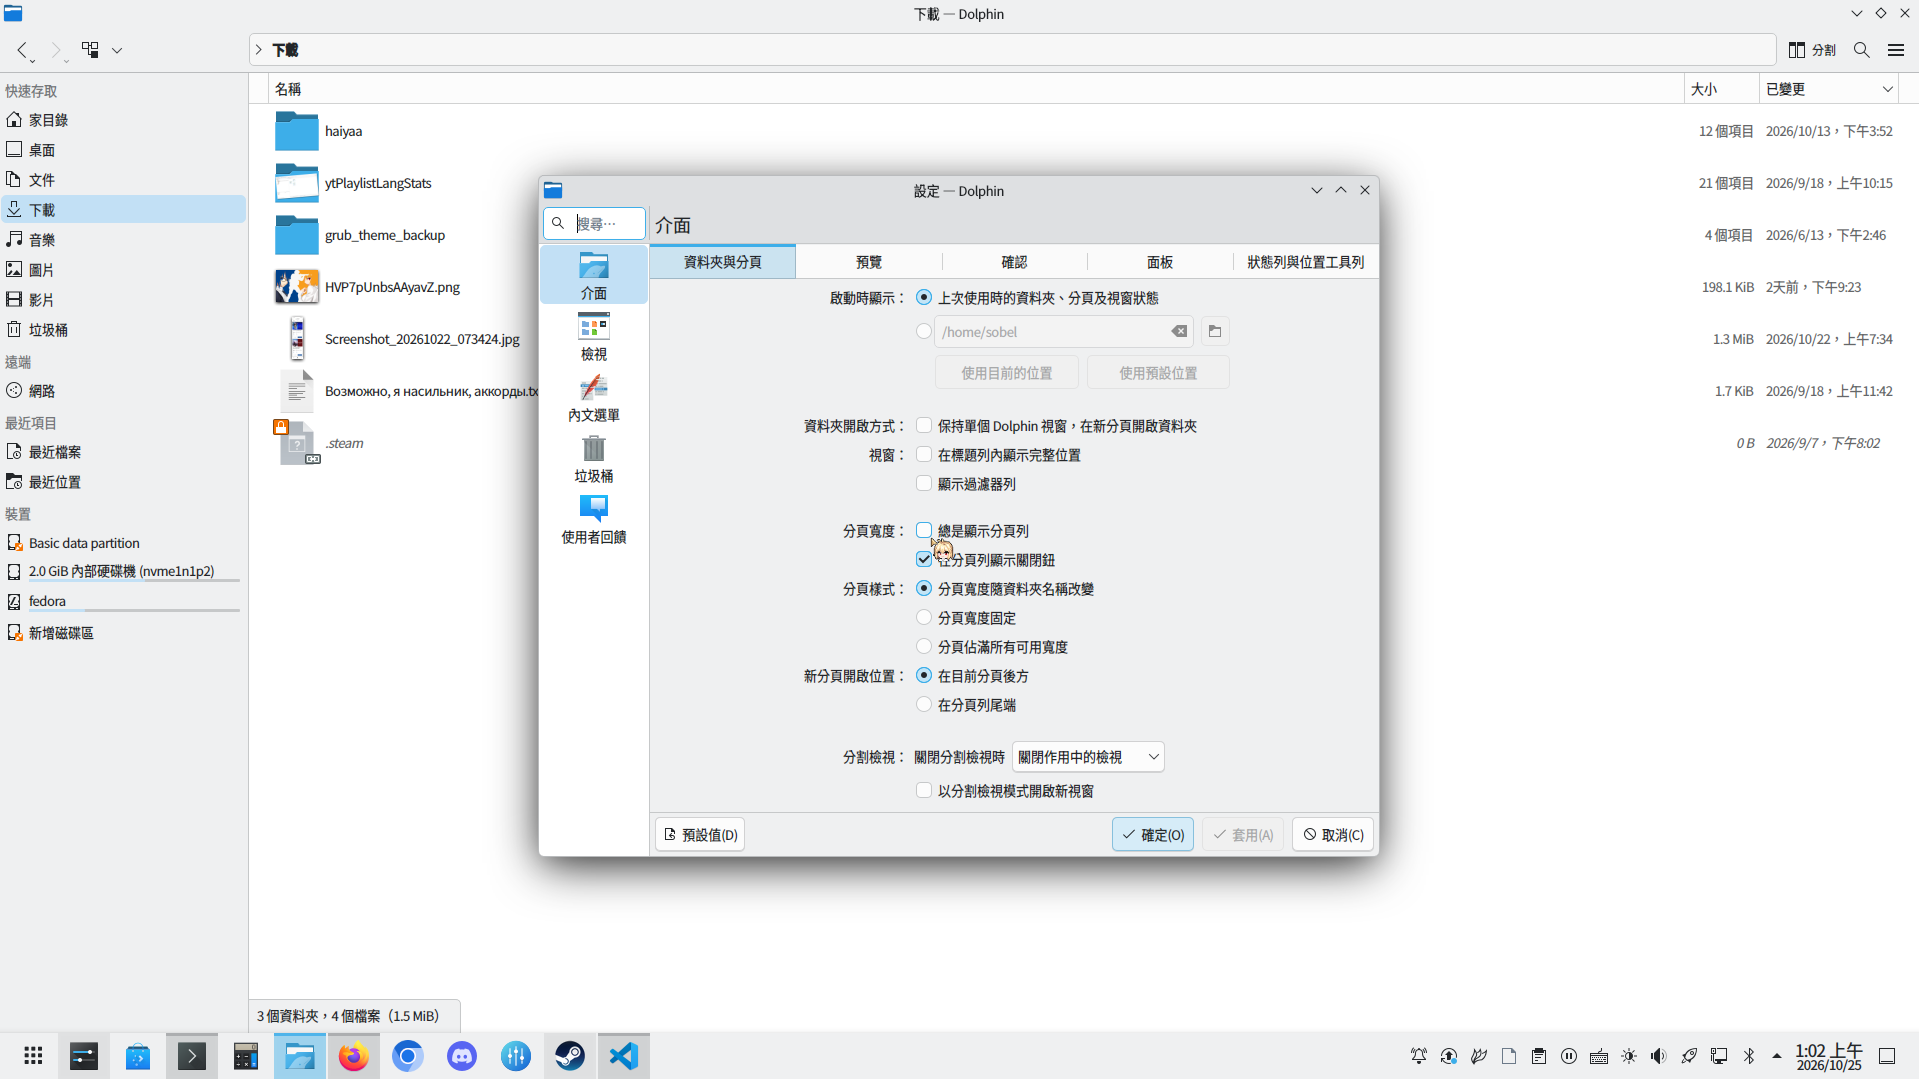The height and width of the screenshot is (1079, 1919).
Task: Open Steam from the taskbar
Action: click(x=570, y=1056)
